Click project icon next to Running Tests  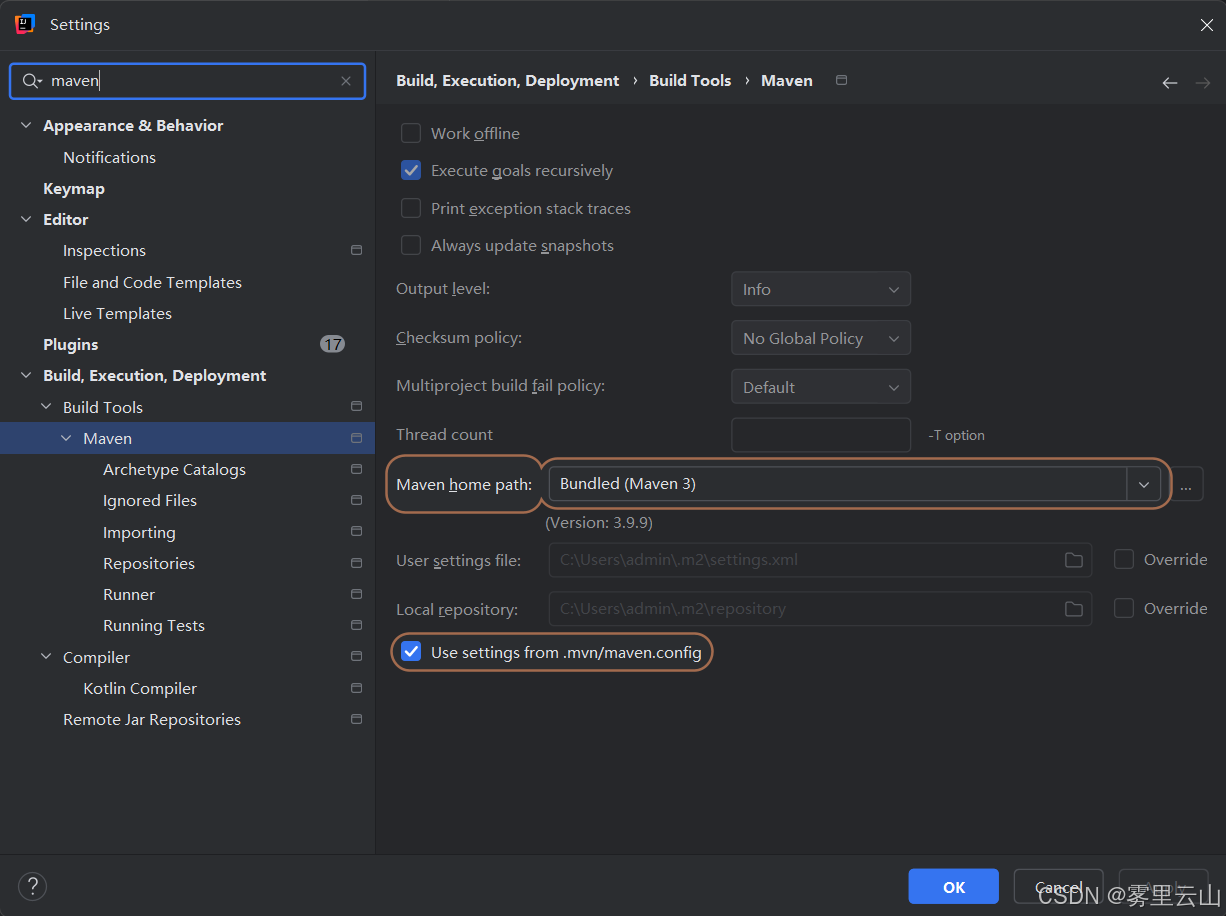[356, 625]
